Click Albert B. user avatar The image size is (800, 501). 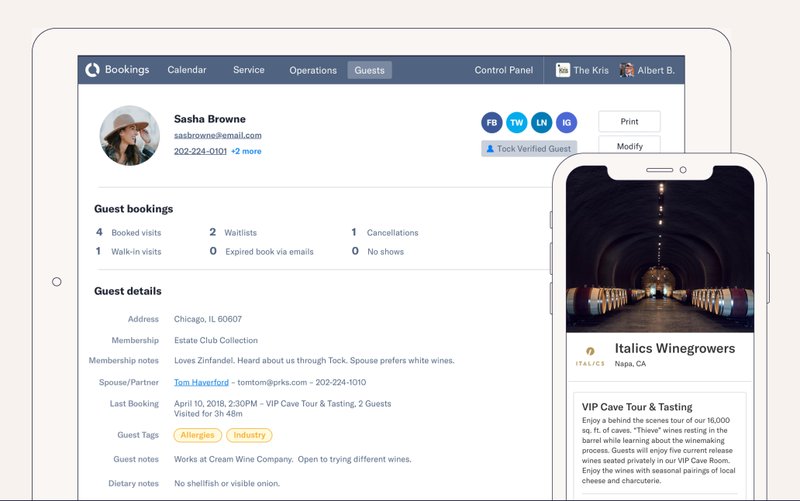[627, 70]
